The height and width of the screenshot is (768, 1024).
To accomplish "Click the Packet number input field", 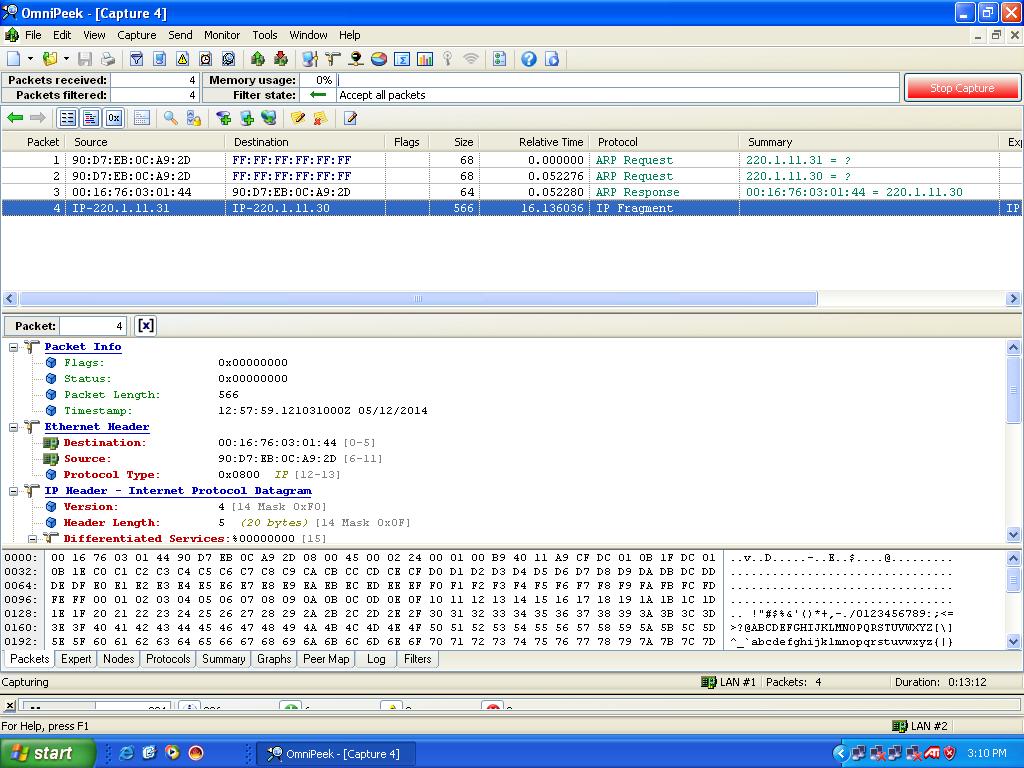I will point(93,325).
